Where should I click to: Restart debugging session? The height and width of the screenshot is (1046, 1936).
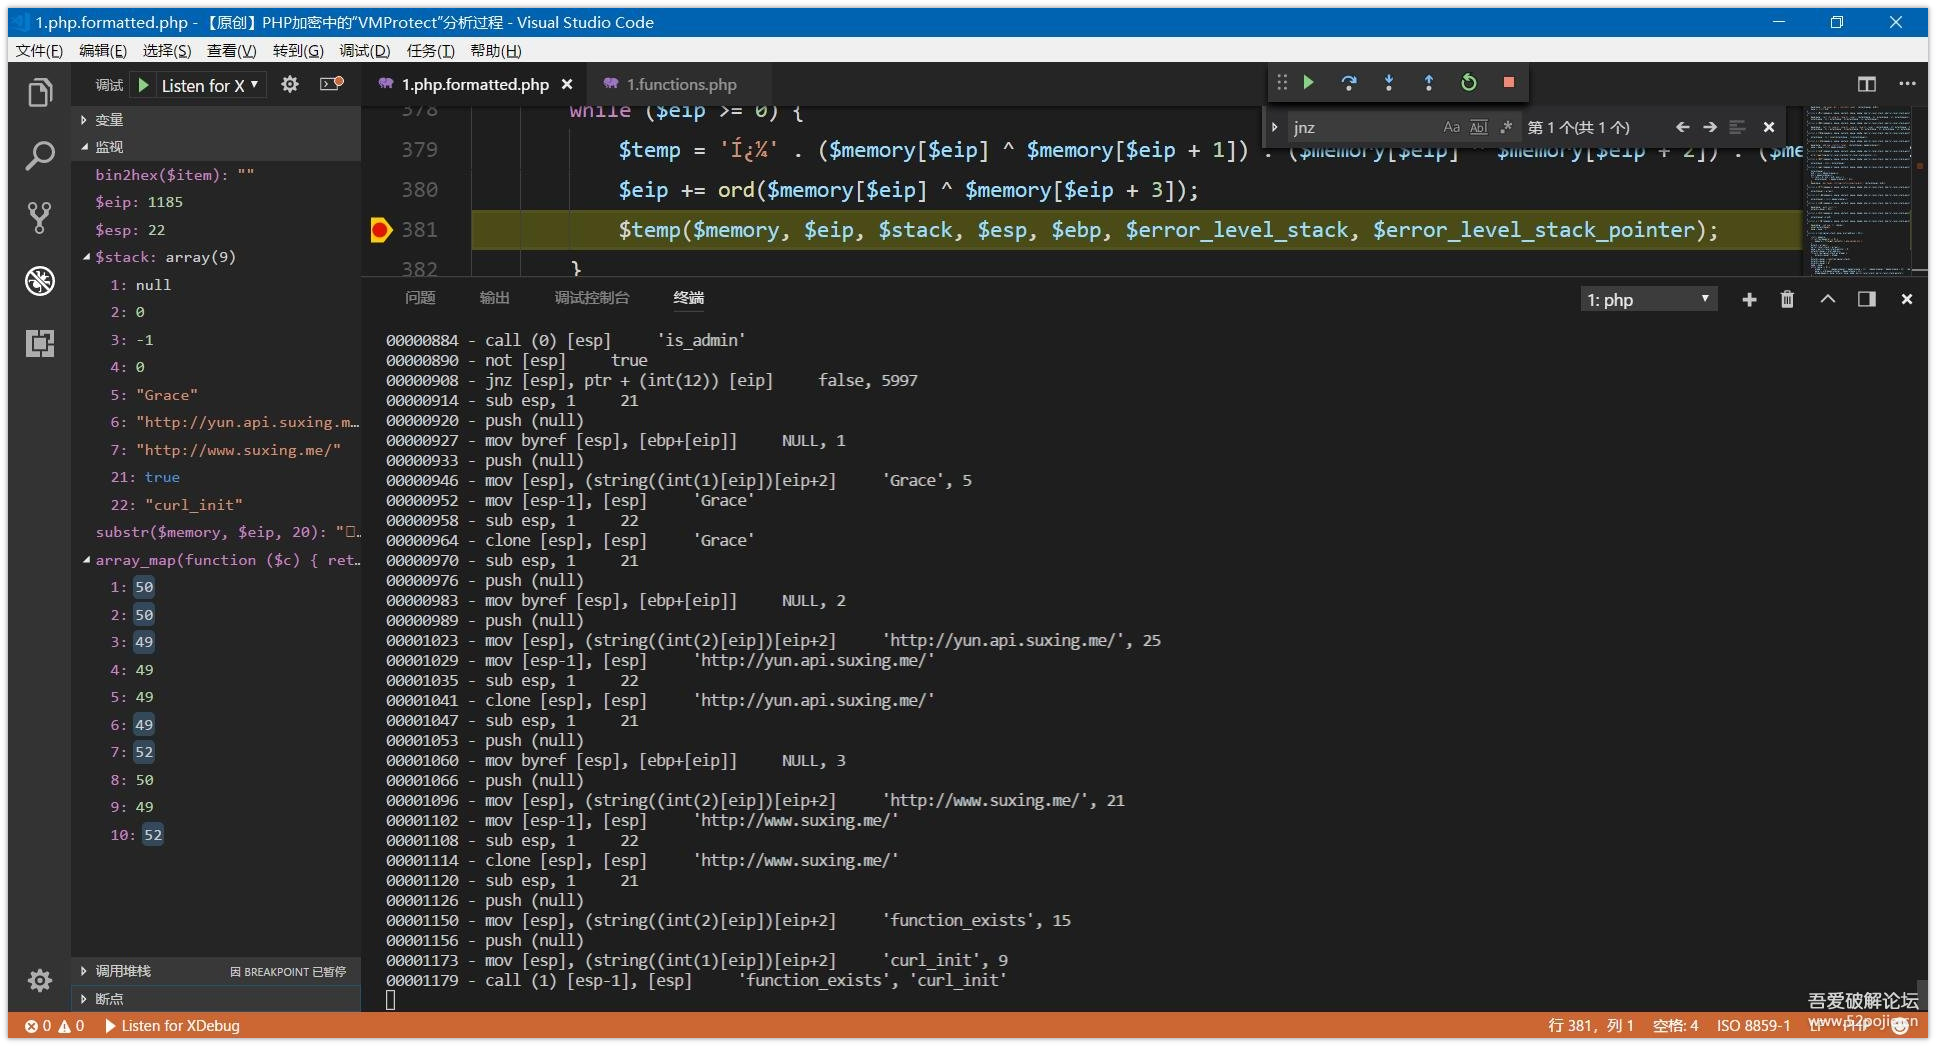coord(1469,83)
